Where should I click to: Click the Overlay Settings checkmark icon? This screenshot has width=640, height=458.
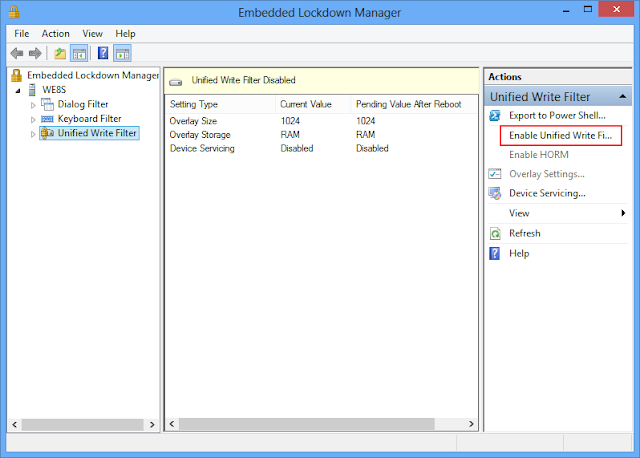[495, 174]
